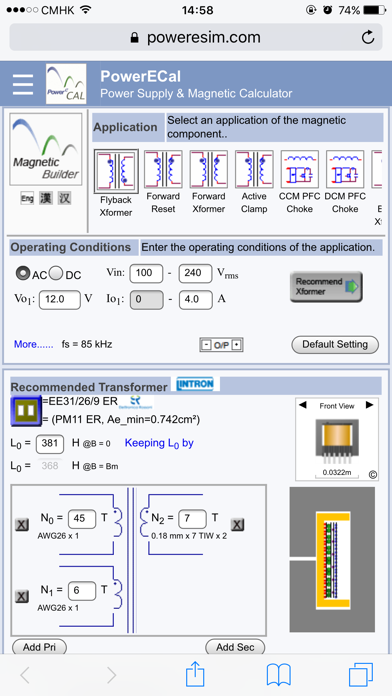Image resolution: width=392 pixels, height=696 pixels.
Task: Open Safari bookmarks
Action: [x=278, y=675]
